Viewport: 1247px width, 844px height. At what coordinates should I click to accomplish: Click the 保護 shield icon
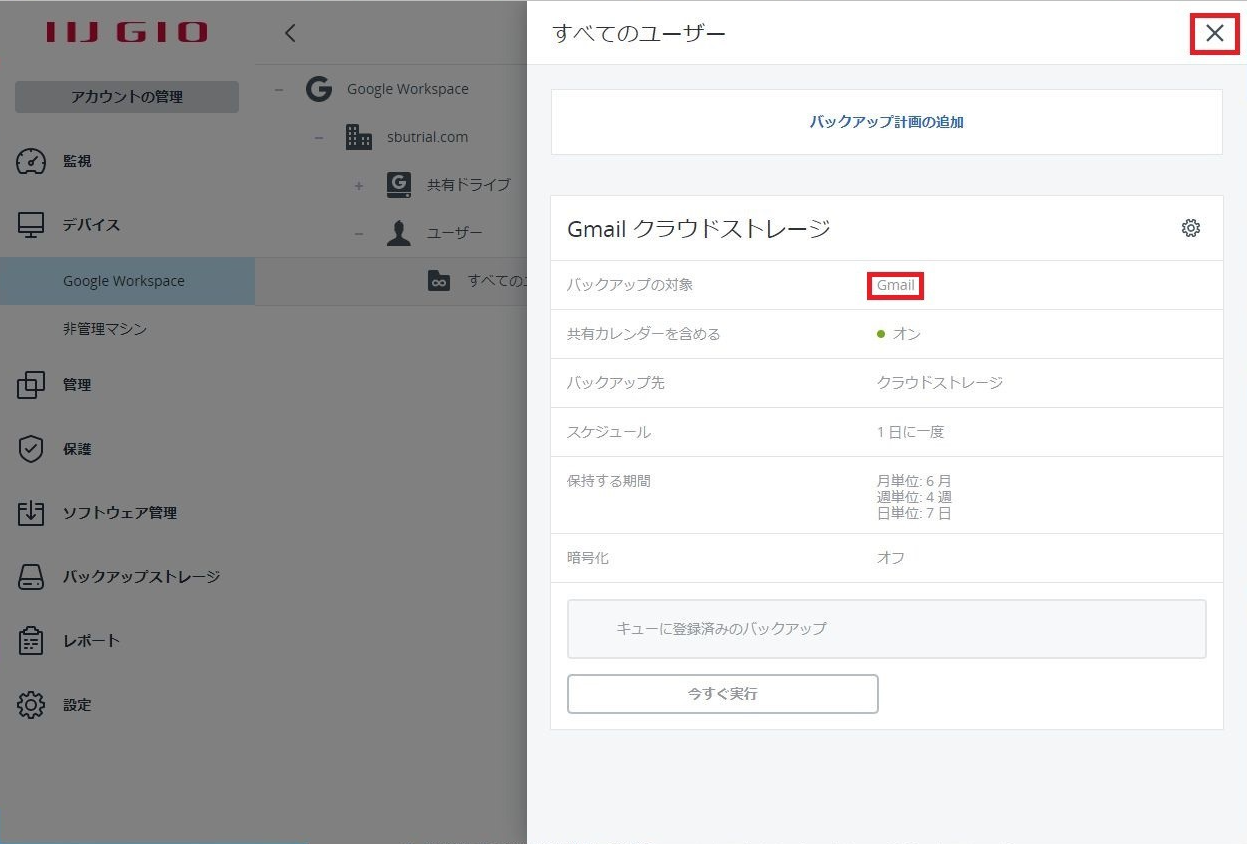[31, 449]
